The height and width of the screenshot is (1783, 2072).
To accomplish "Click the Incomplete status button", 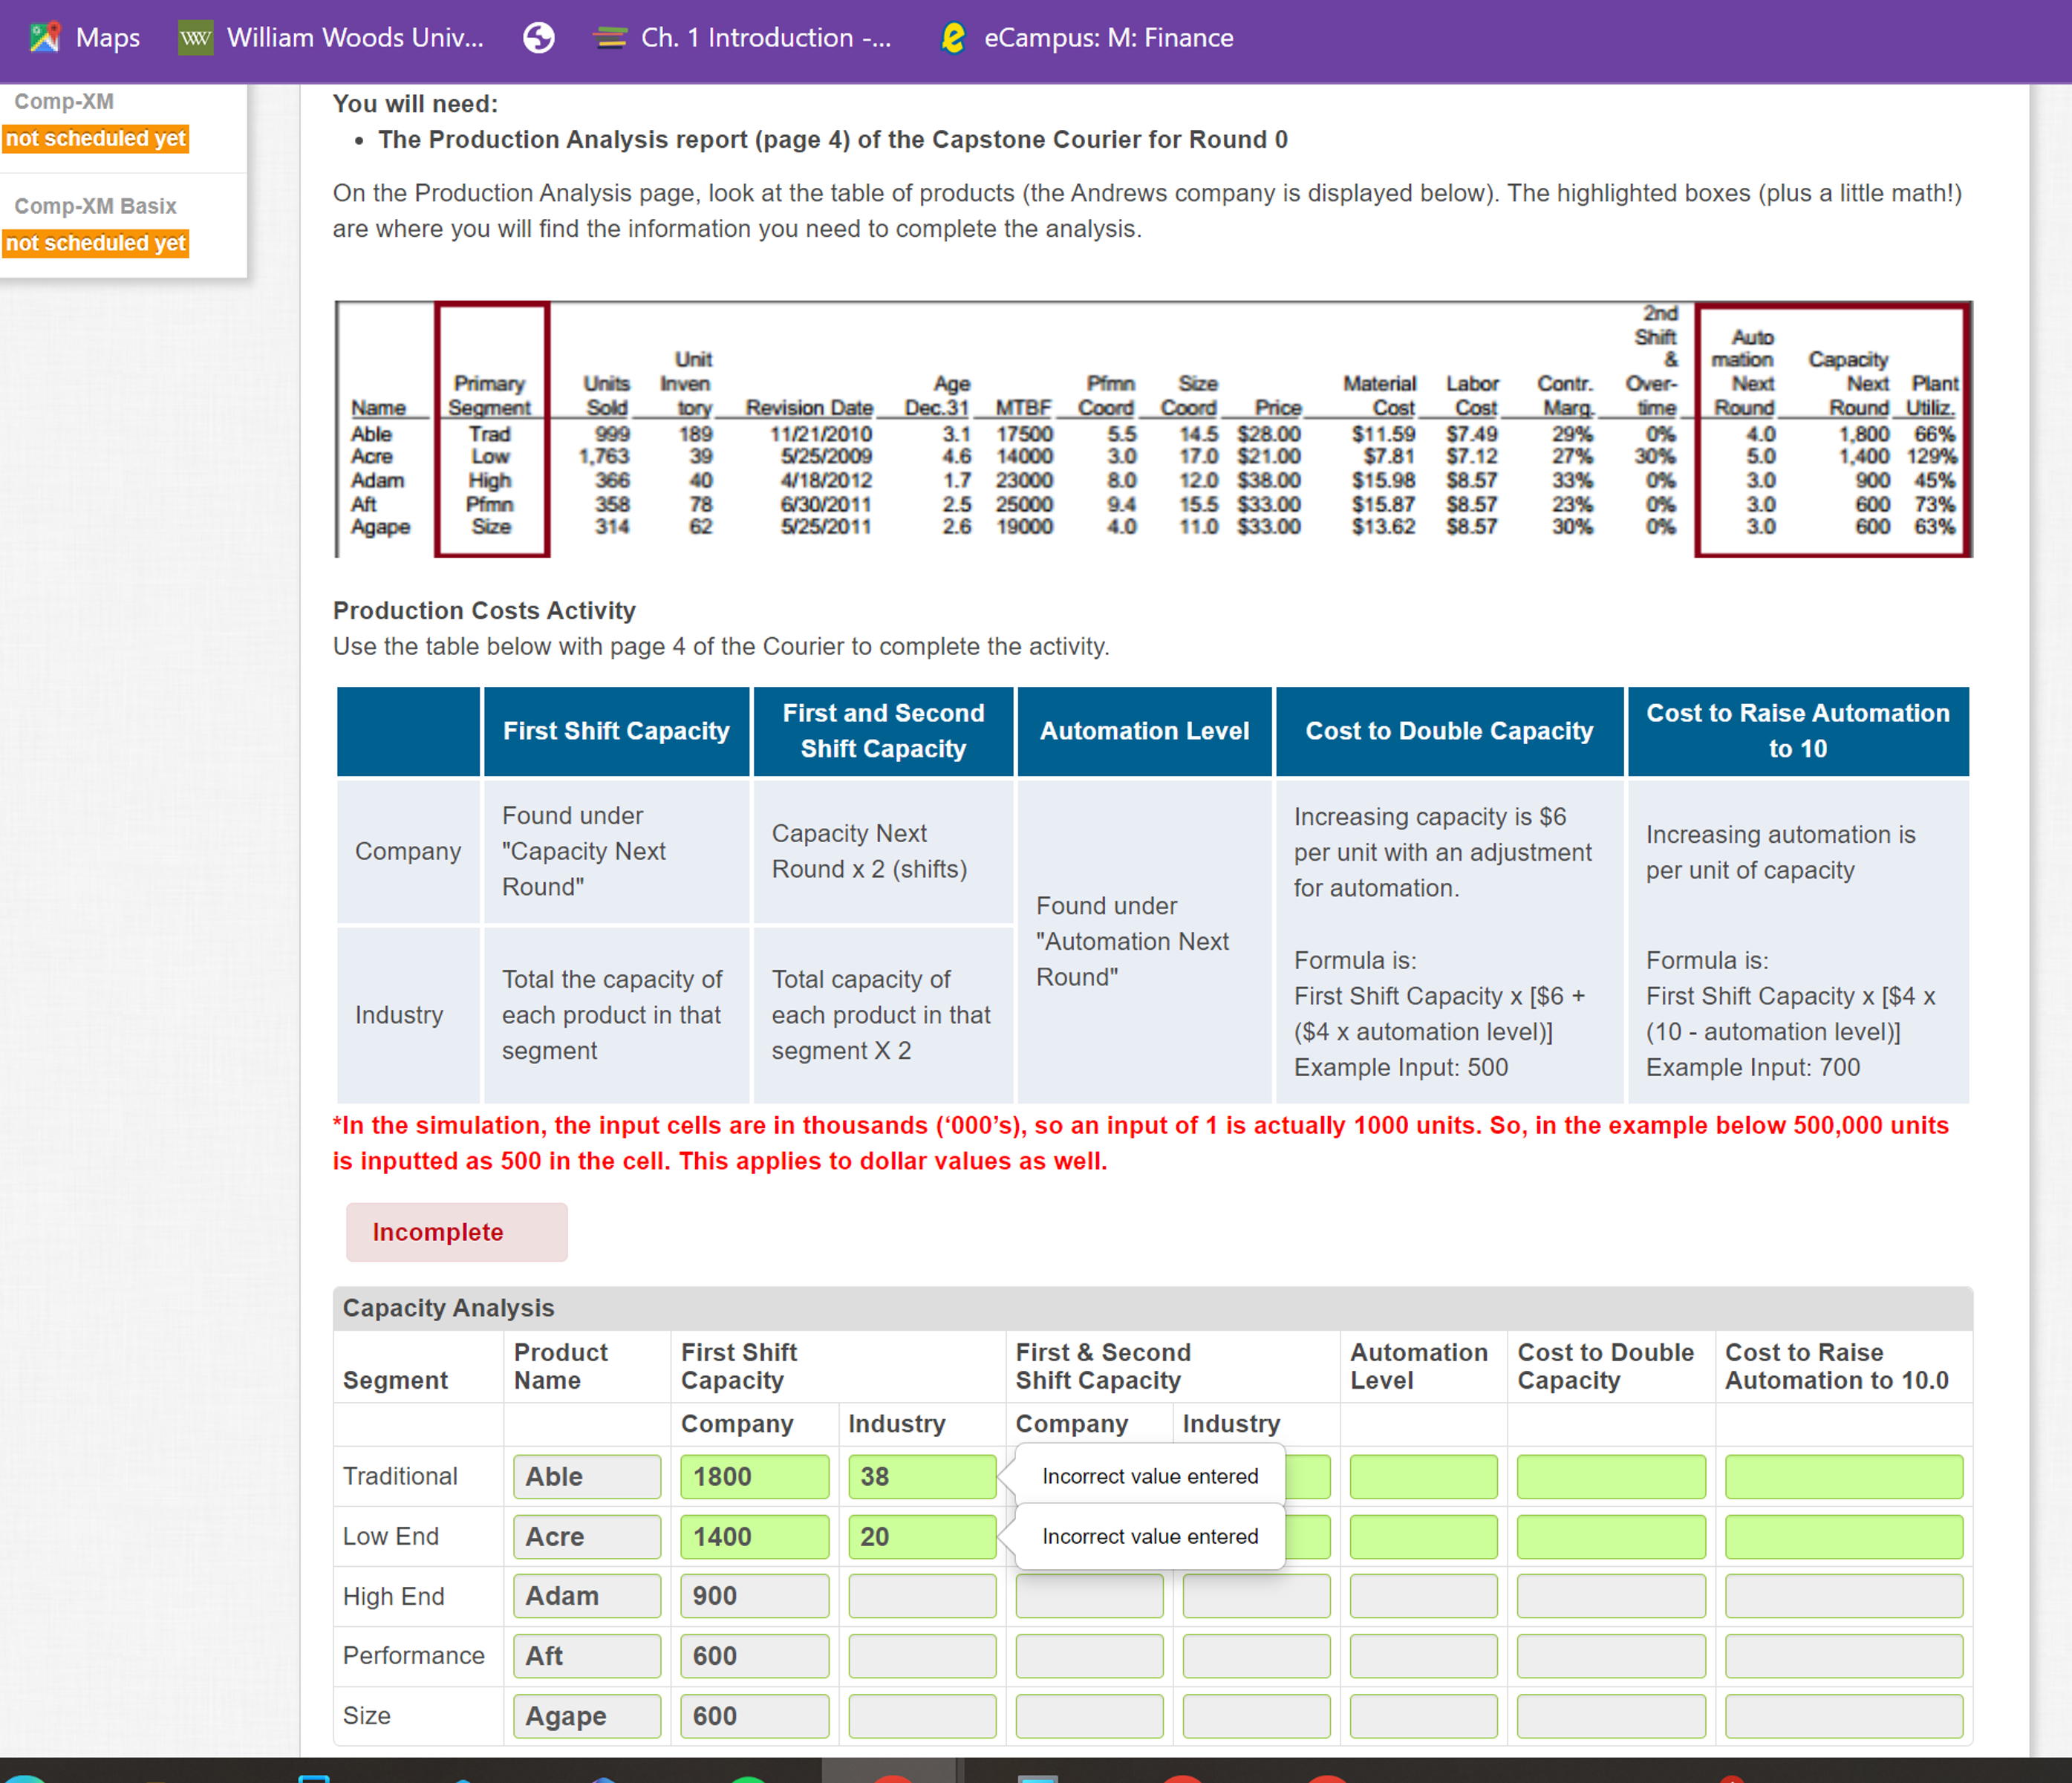I will point(456,1231).
